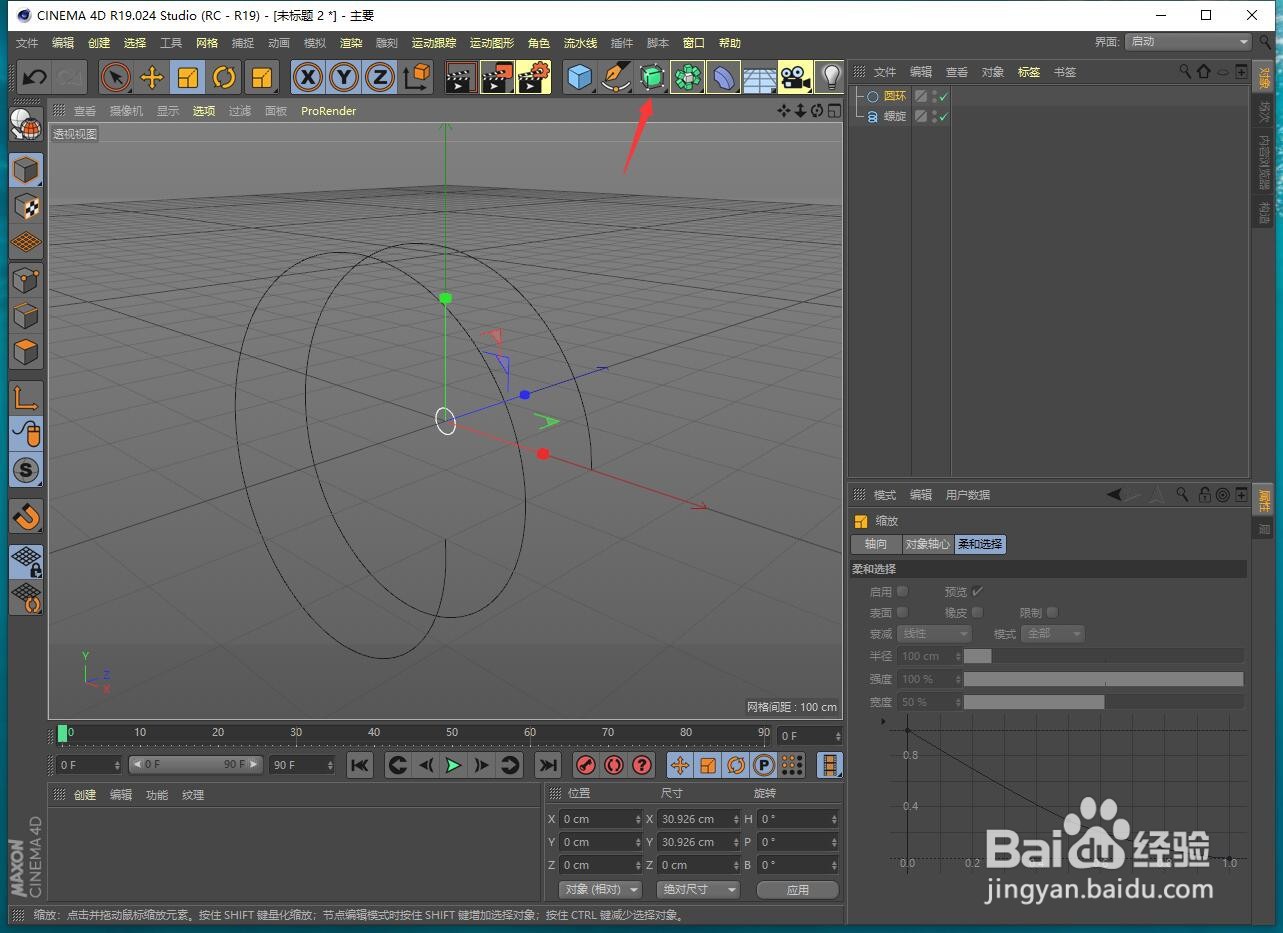Screen dimensions: 1283x933
Task: Add a light bulb object
Action: coord(830,77)
